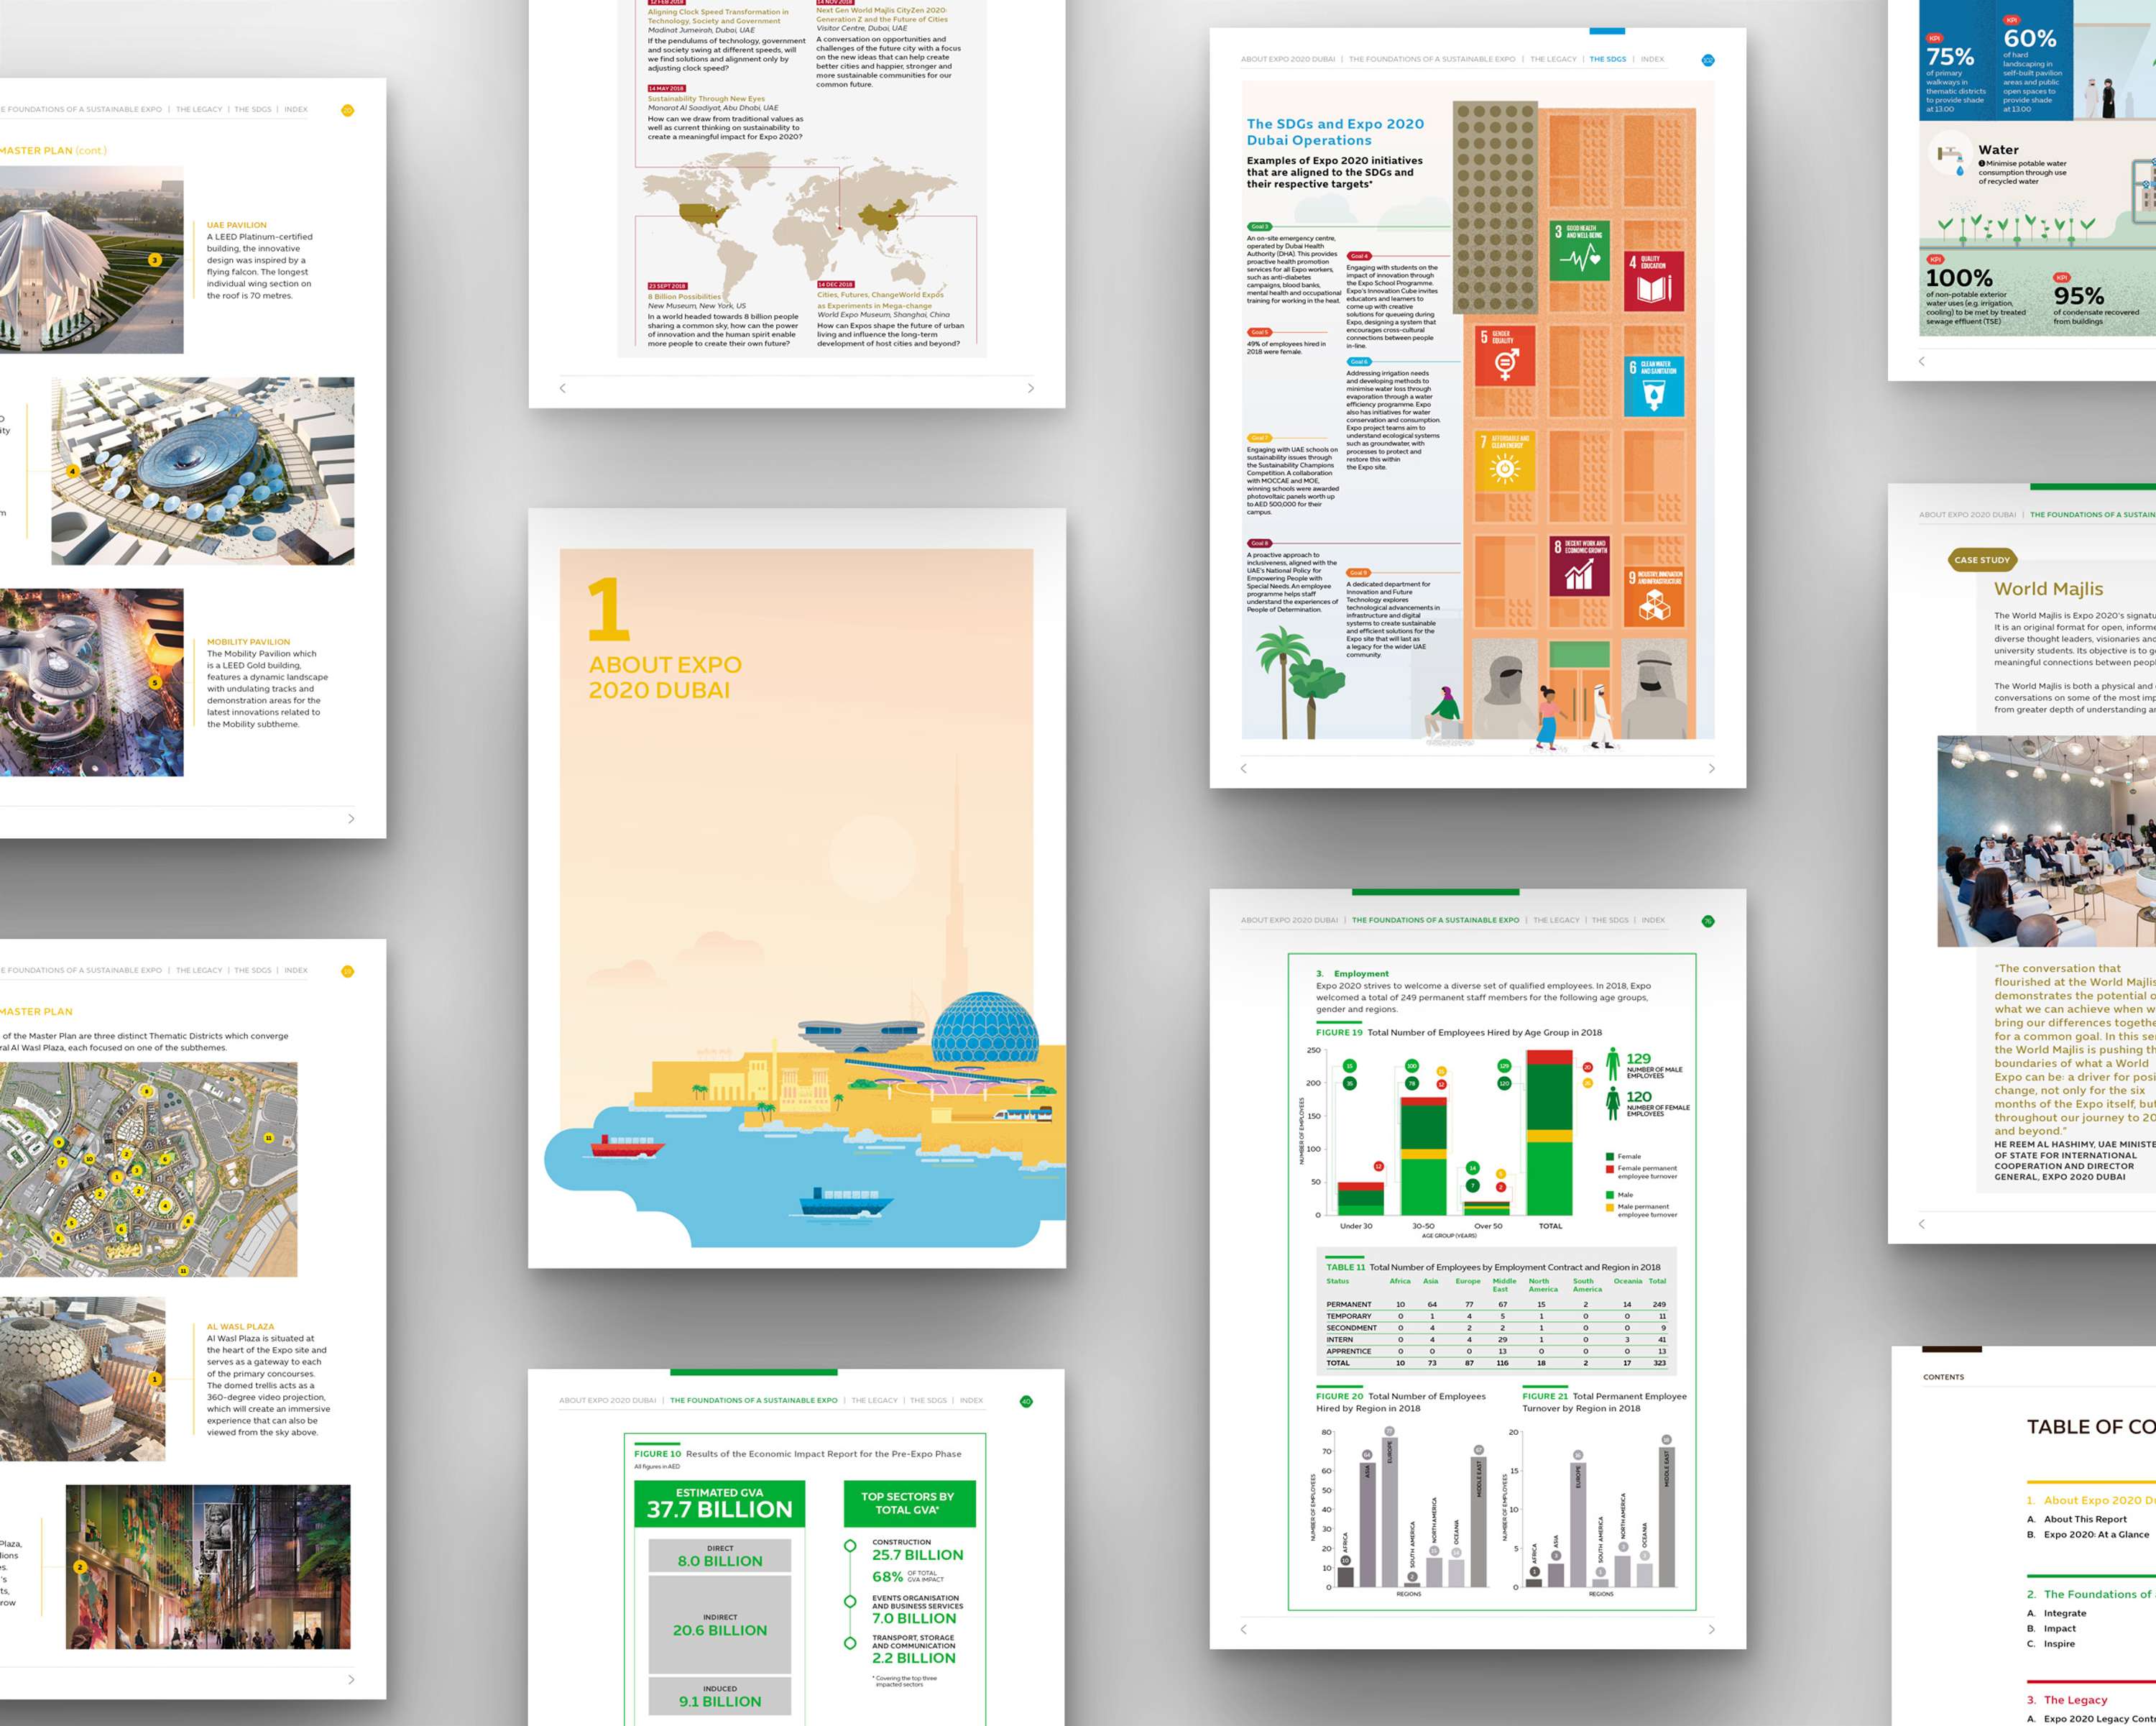Click next-page arrow on SDGs page
Image resolution: width=2156 pixels, height=1726 pixels.
[x=1711, y=768]
